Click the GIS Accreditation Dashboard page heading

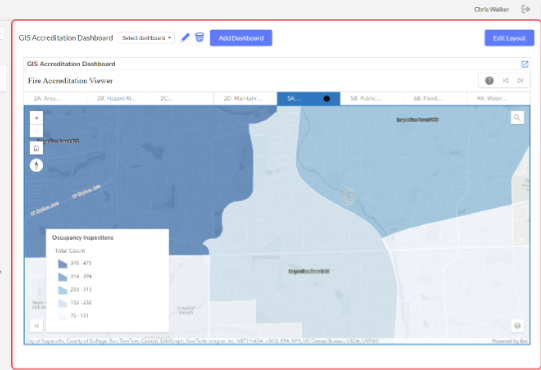(x=66, y=38)
